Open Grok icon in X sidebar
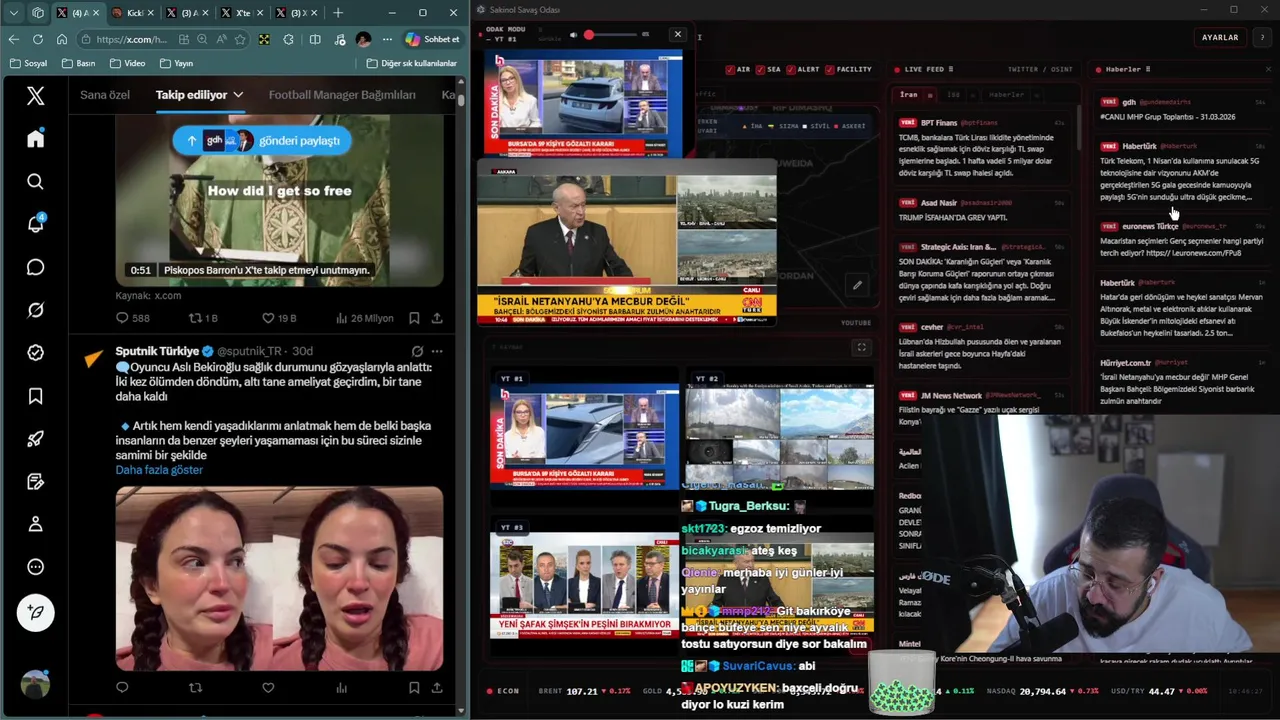This screenshot has width=1280, height=720. [35, 310]
